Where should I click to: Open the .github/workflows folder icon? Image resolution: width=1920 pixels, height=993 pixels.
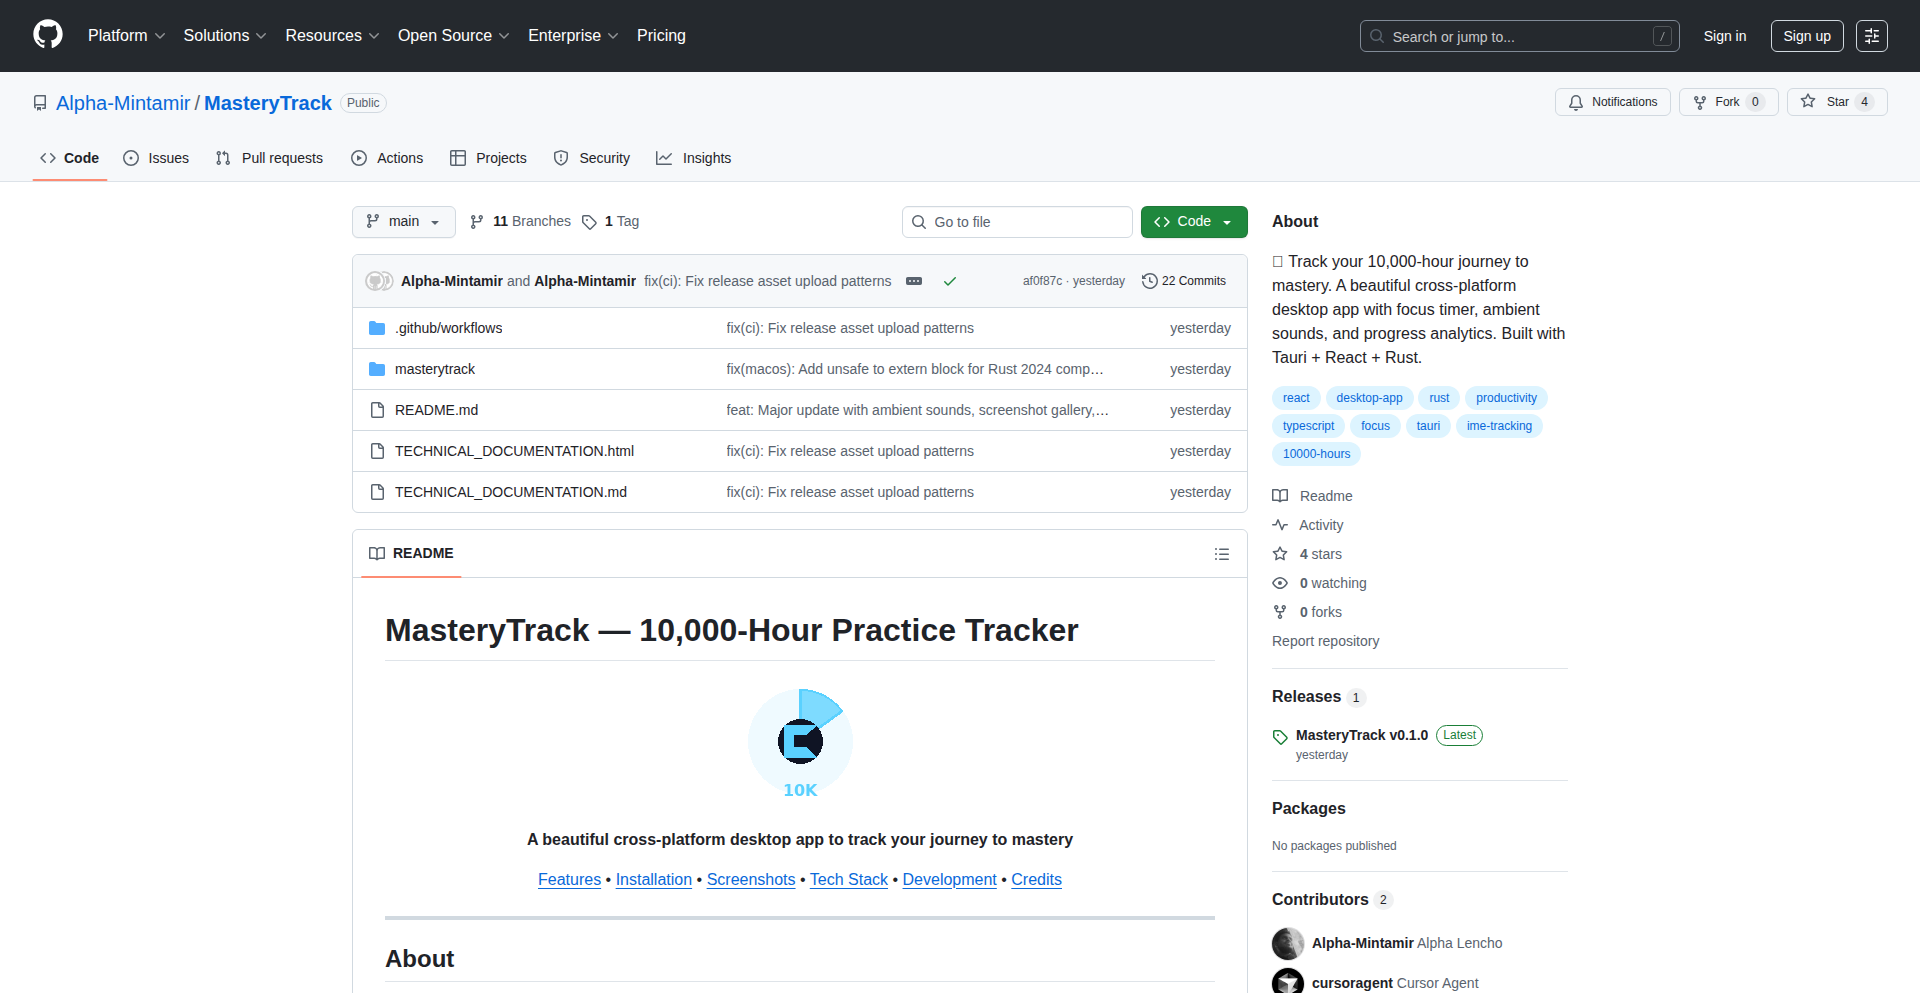[x=377, y=327]
